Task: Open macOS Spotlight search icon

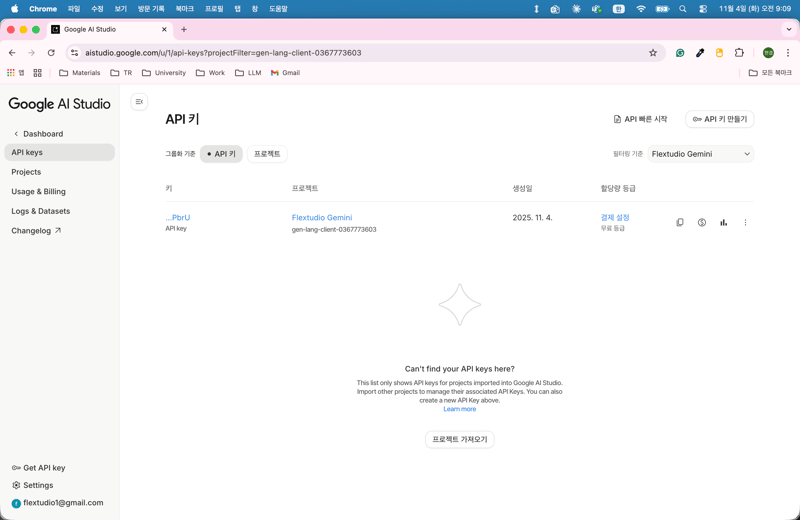Action: (x=683, y=9)
